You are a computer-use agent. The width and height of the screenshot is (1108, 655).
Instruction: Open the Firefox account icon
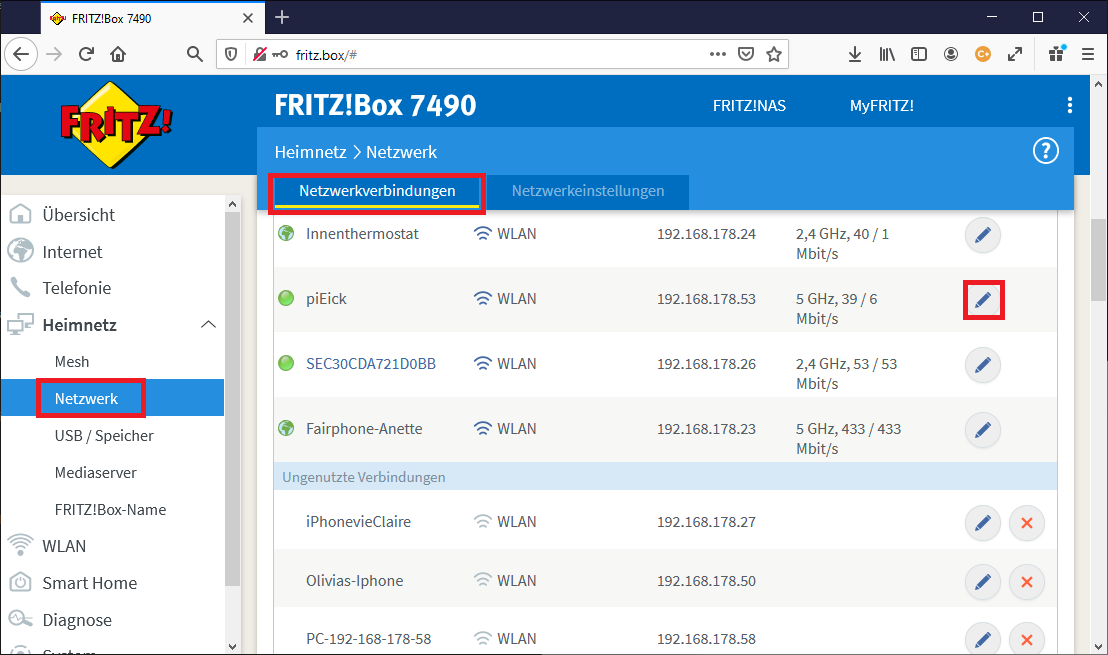[950, 54]
